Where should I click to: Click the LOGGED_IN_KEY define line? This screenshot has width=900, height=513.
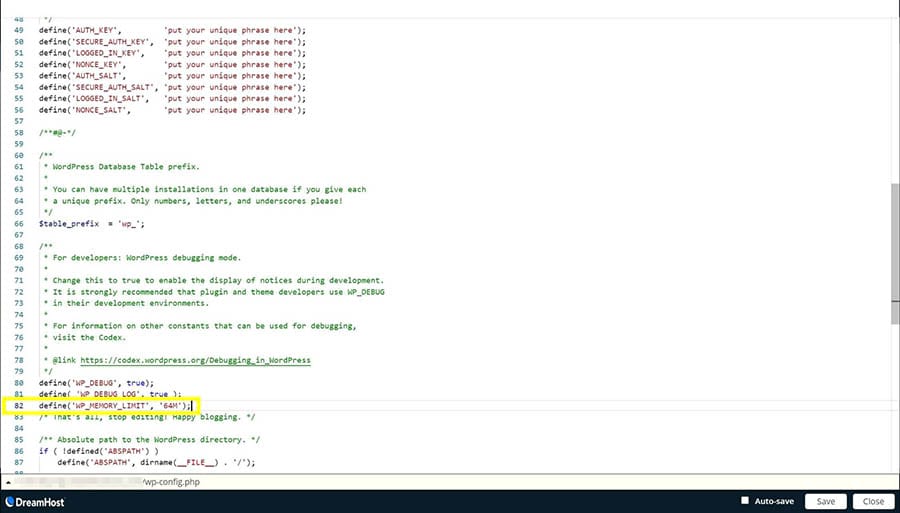click(172, 53)
